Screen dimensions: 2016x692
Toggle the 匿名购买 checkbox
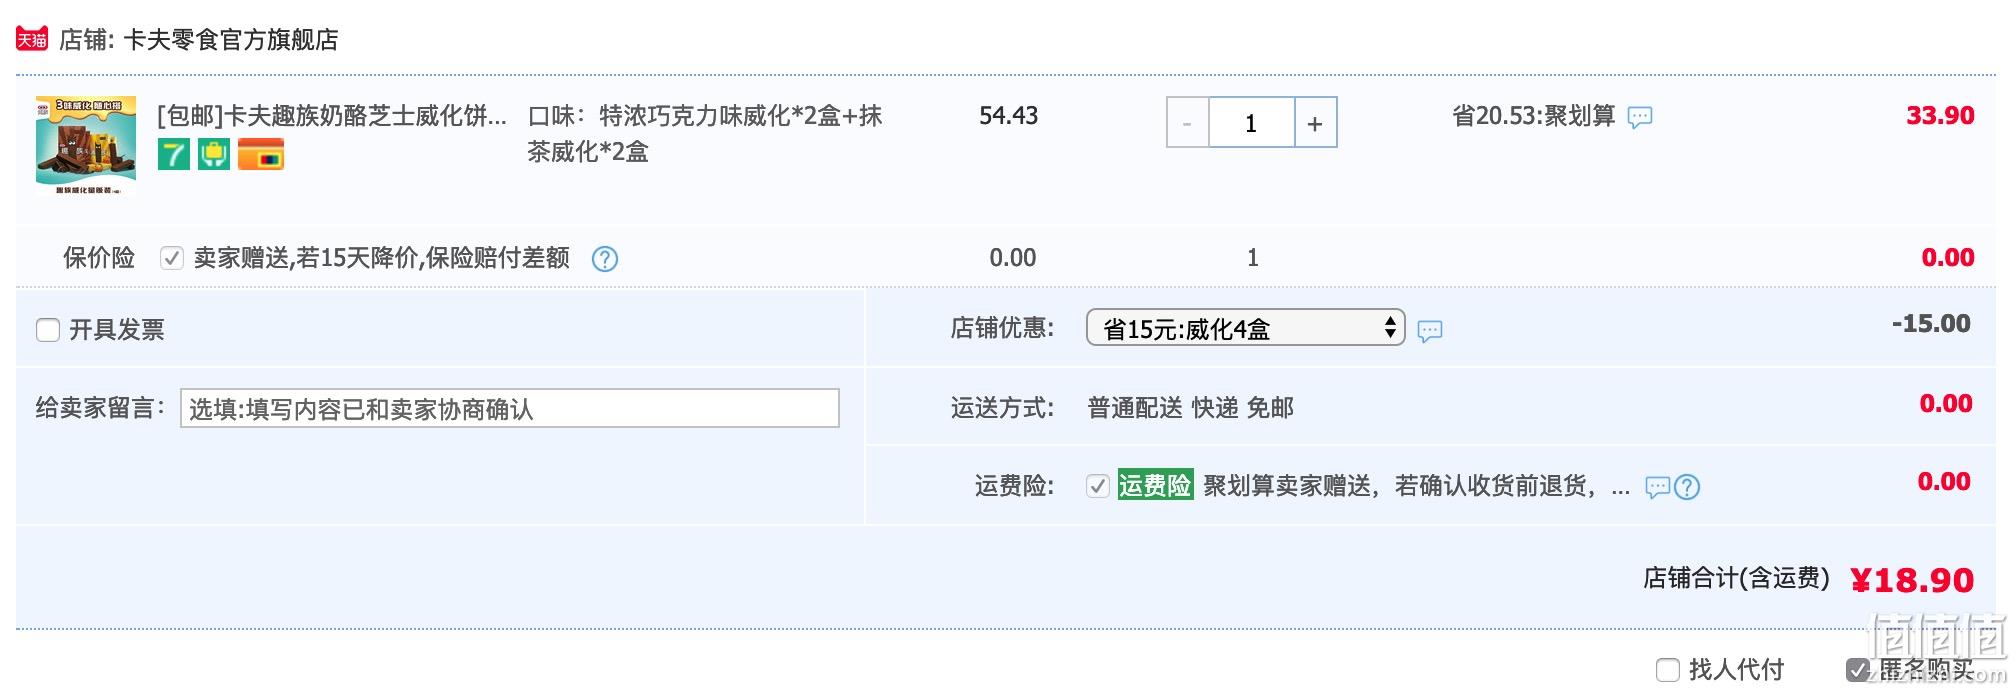[x=1857, y=670]
